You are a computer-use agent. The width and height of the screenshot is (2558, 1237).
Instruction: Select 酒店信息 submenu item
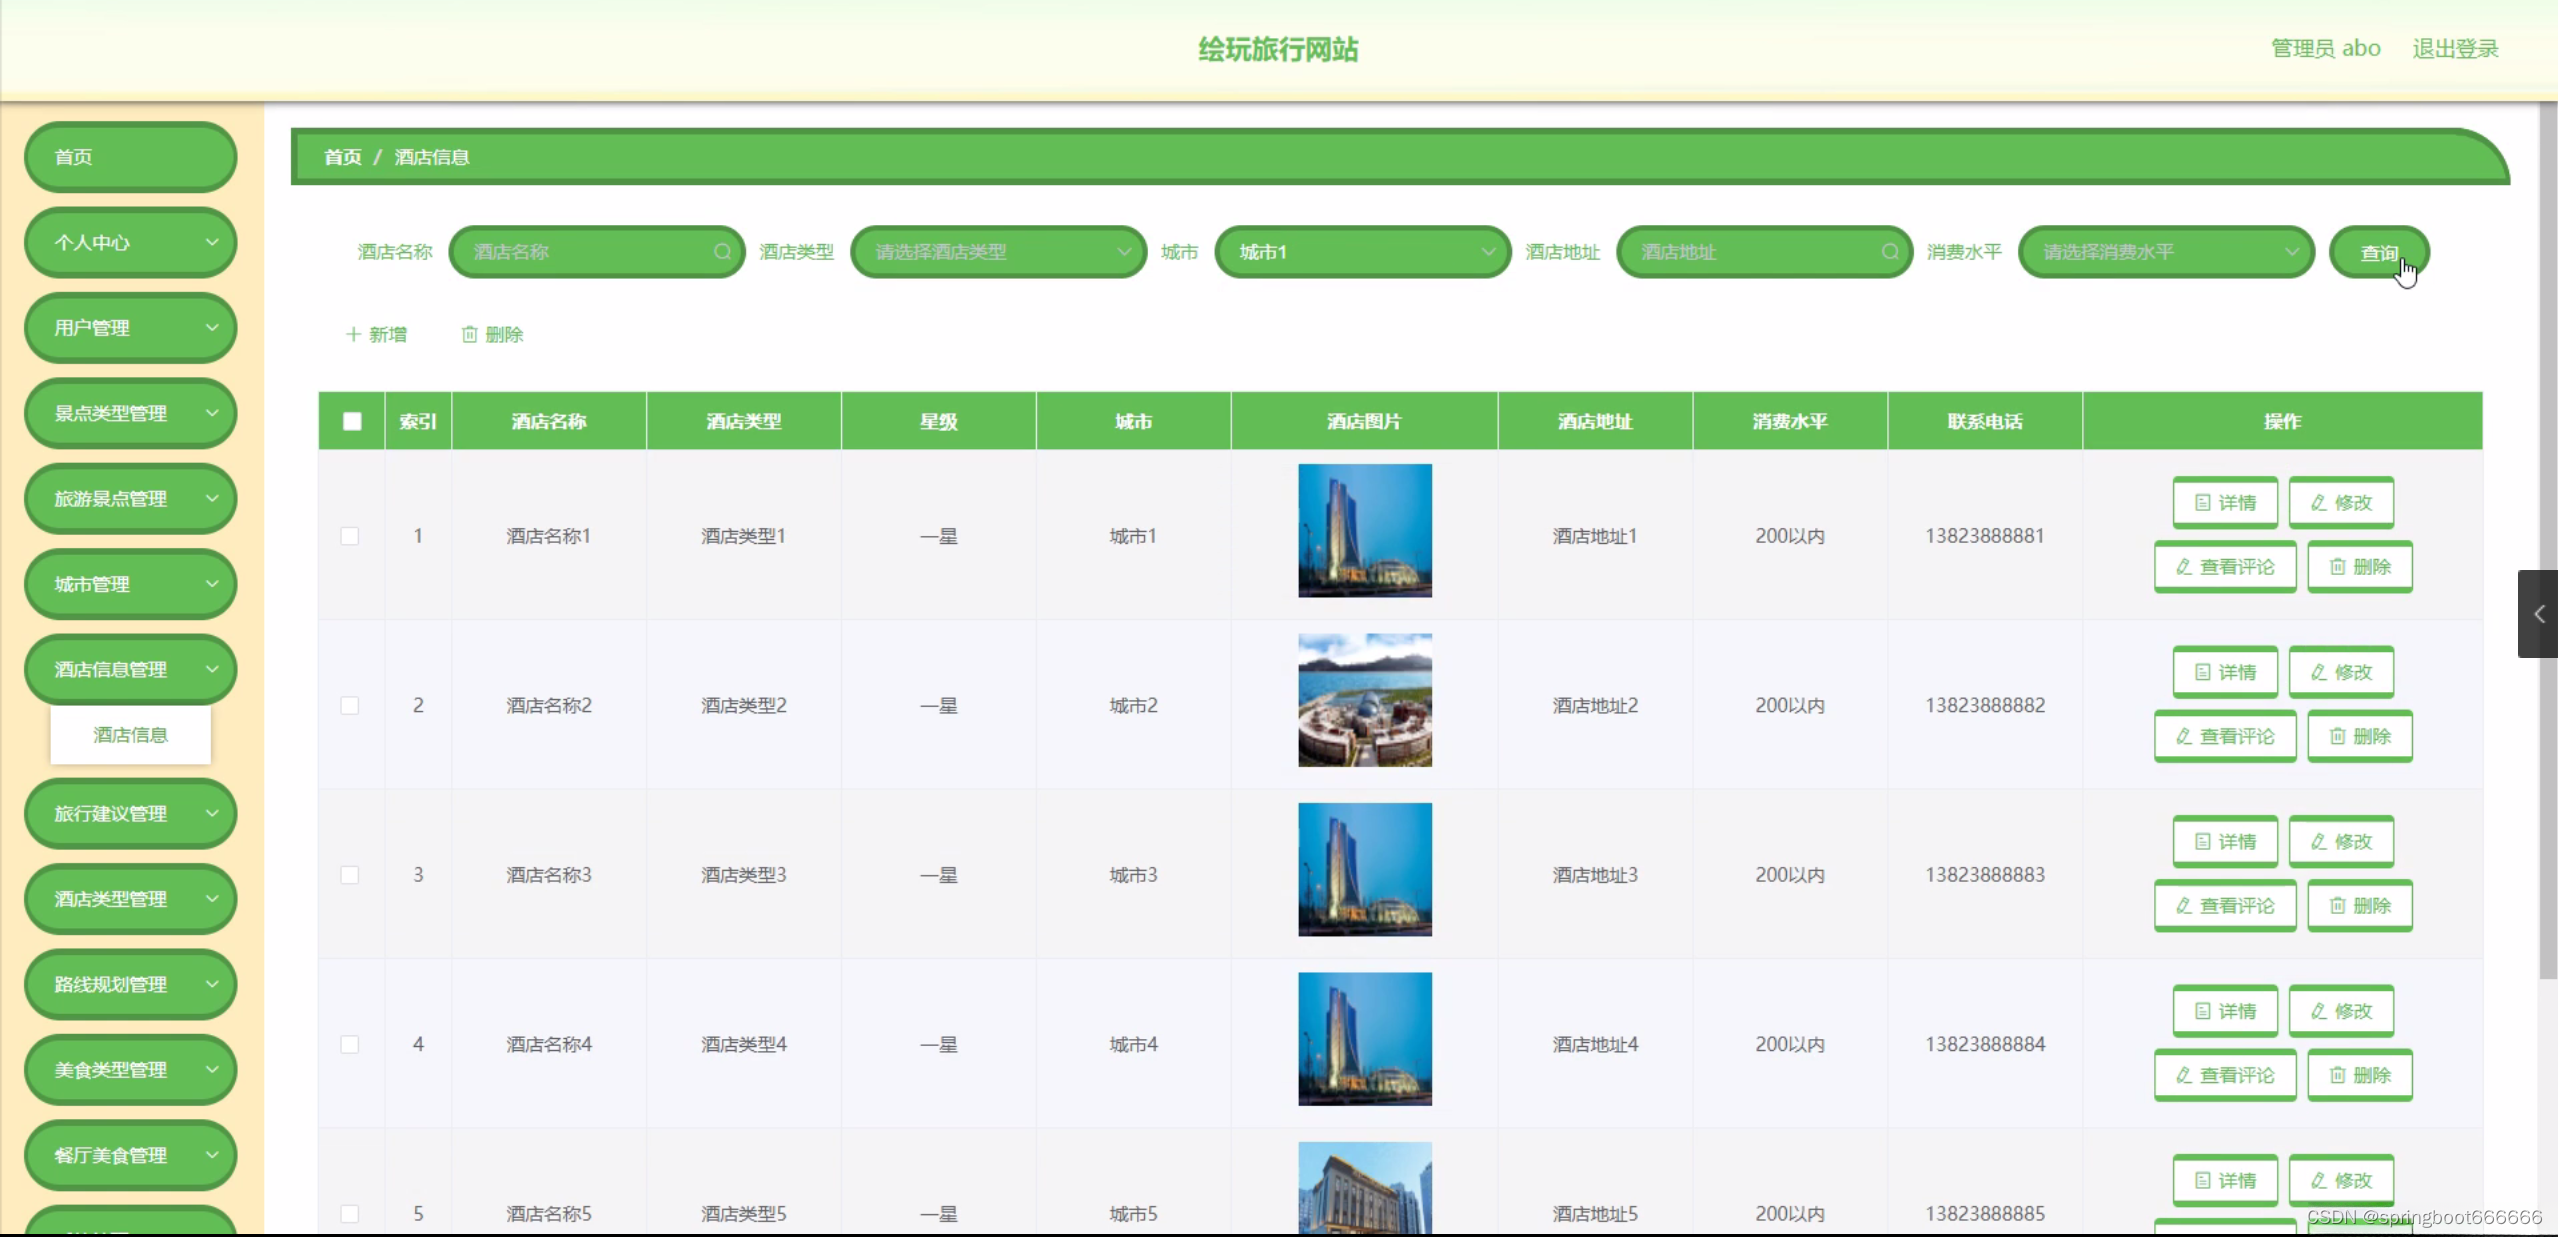(130, 735)
